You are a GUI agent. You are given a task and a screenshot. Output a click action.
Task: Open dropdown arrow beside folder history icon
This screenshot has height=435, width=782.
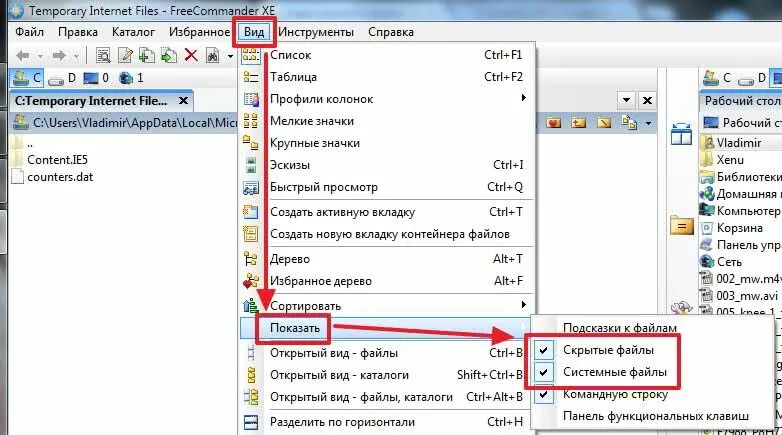point(648,123)
